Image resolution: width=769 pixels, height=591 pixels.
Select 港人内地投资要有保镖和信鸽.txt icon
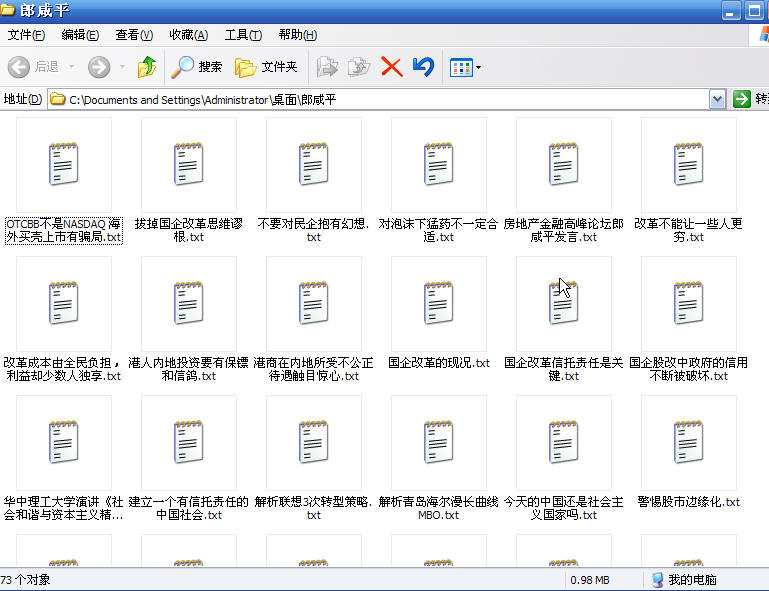click(189, 303)
